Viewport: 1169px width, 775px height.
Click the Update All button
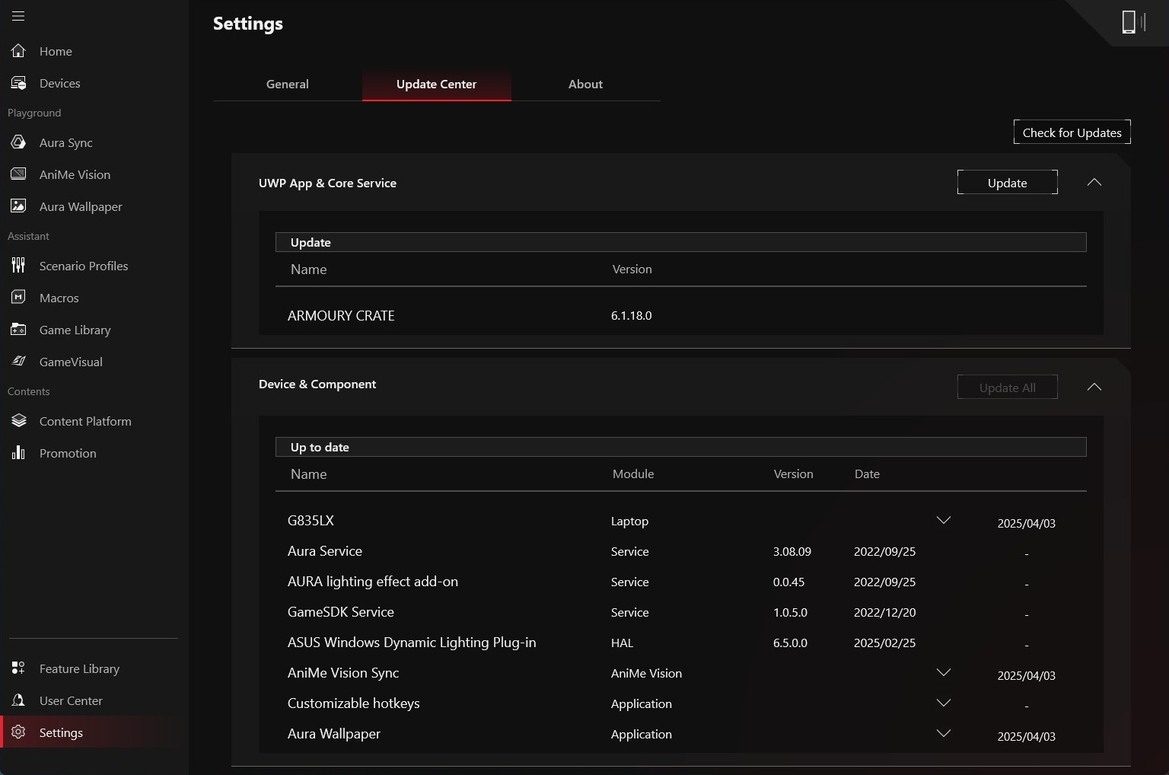1007,388
